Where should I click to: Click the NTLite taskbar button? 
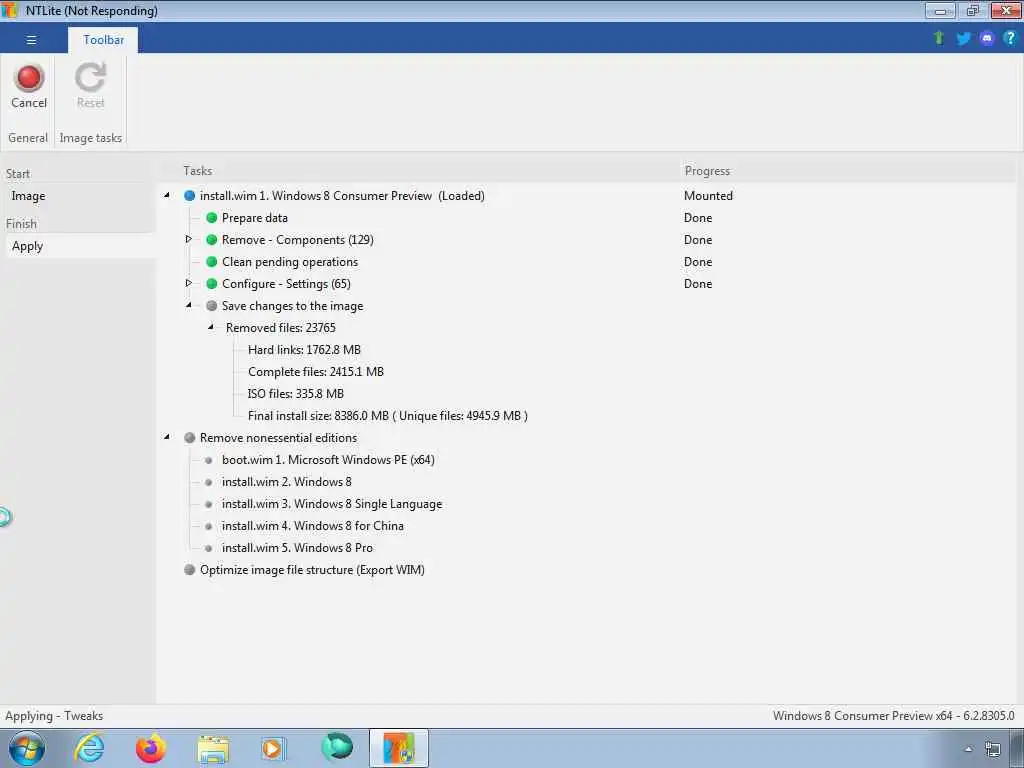399,748
